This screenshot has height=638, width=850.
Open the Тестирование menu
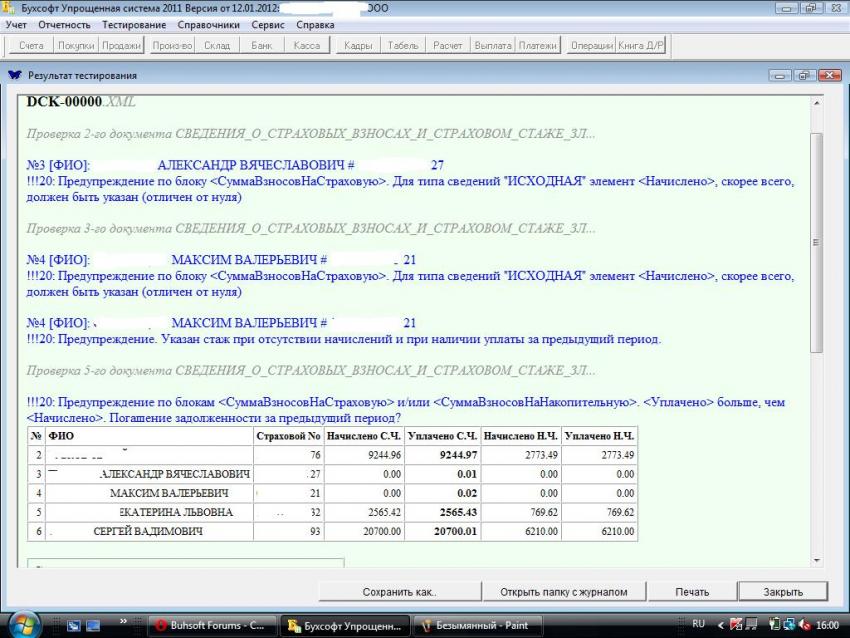click(135, 23)
